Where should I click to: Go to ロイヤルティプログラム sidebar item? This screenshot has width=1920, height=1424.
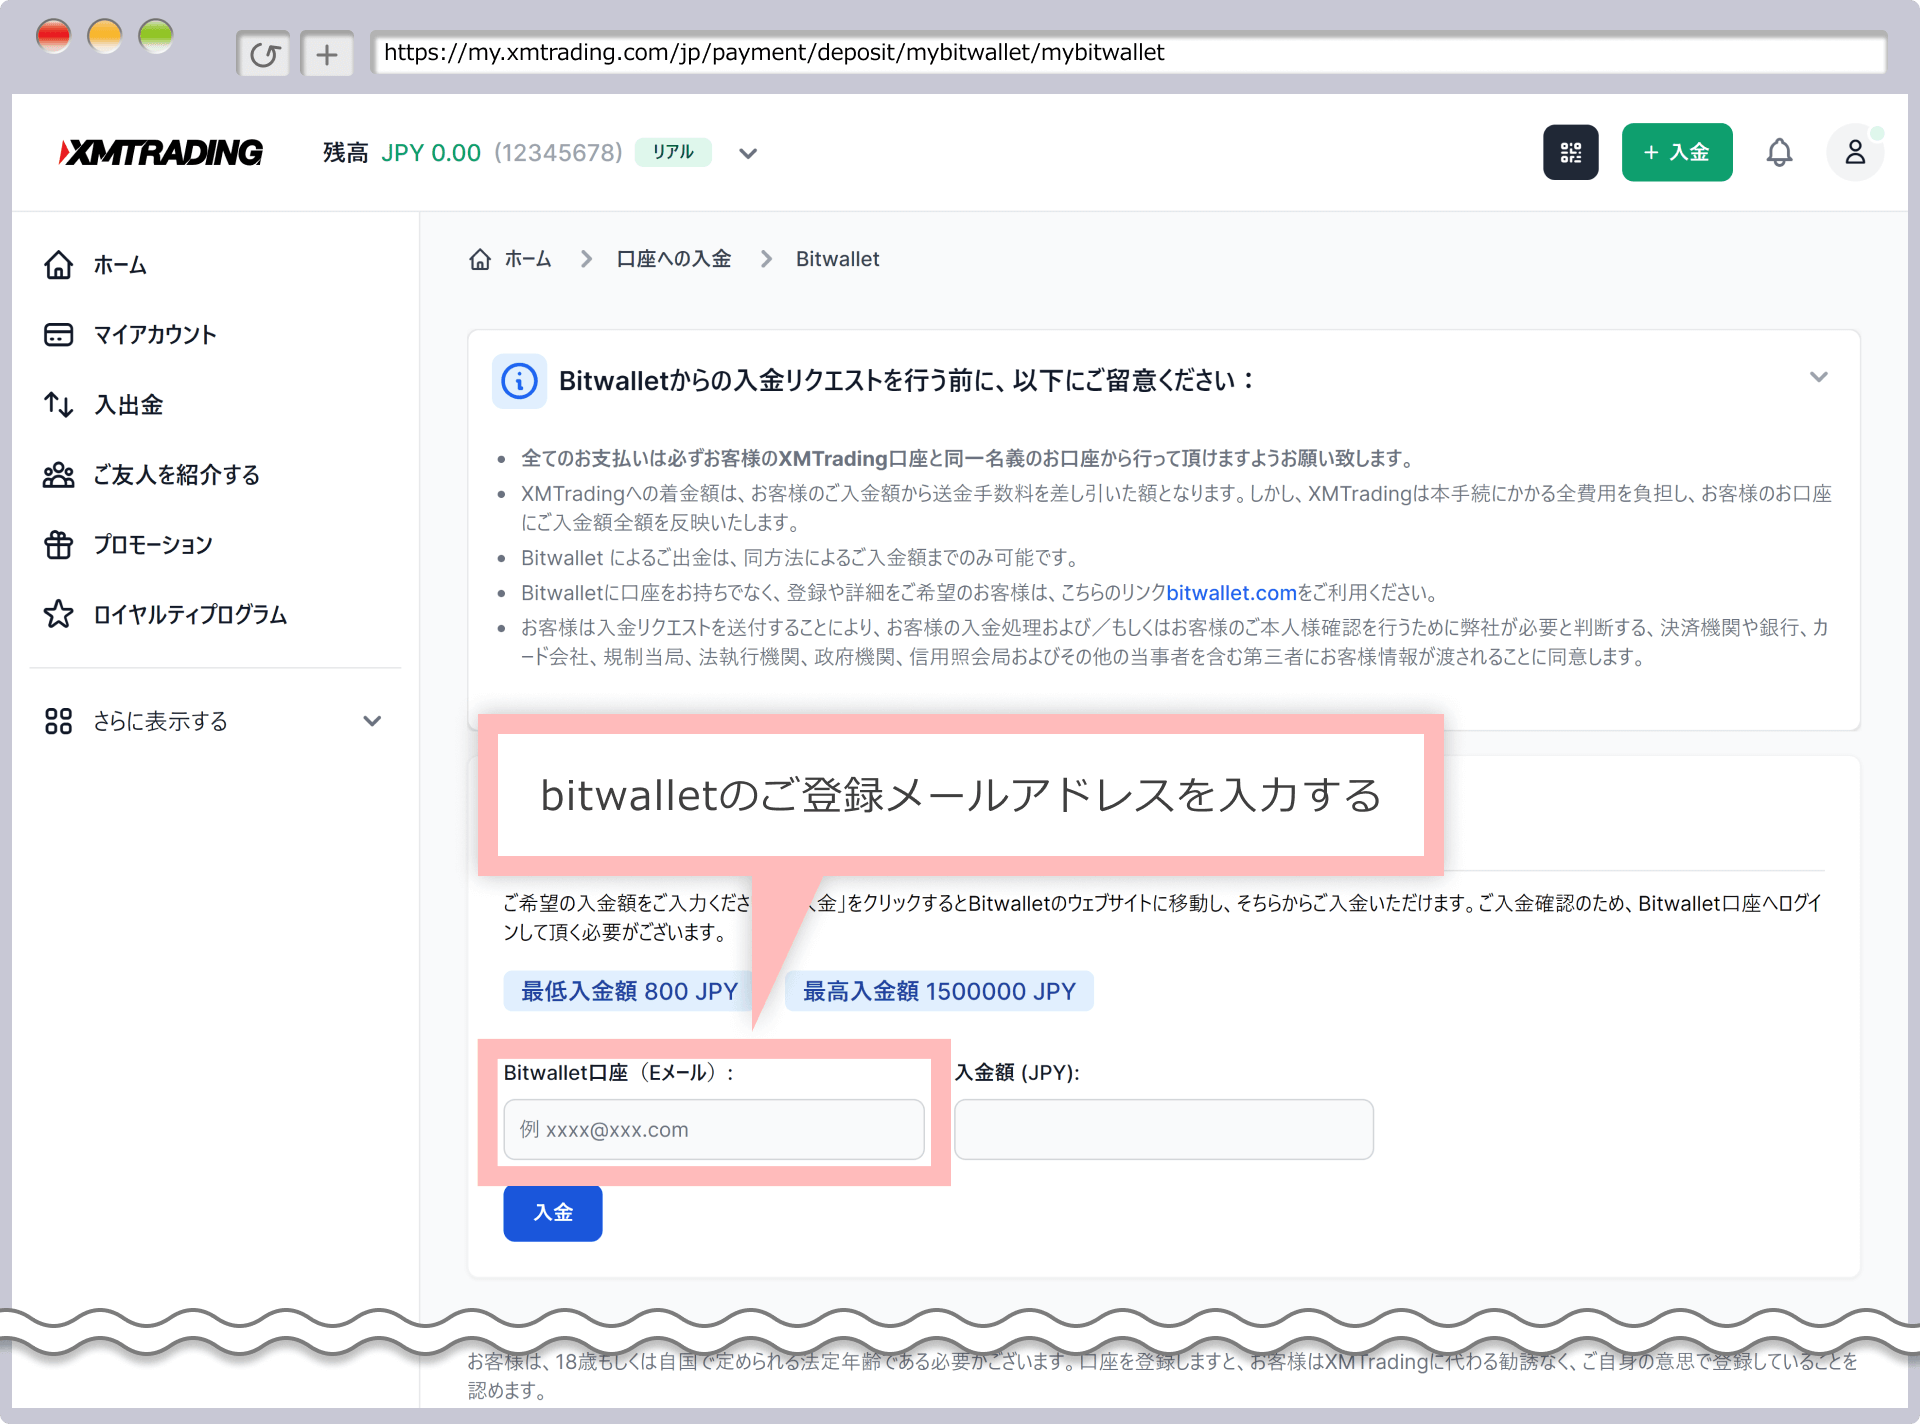(x=190, y=615)
